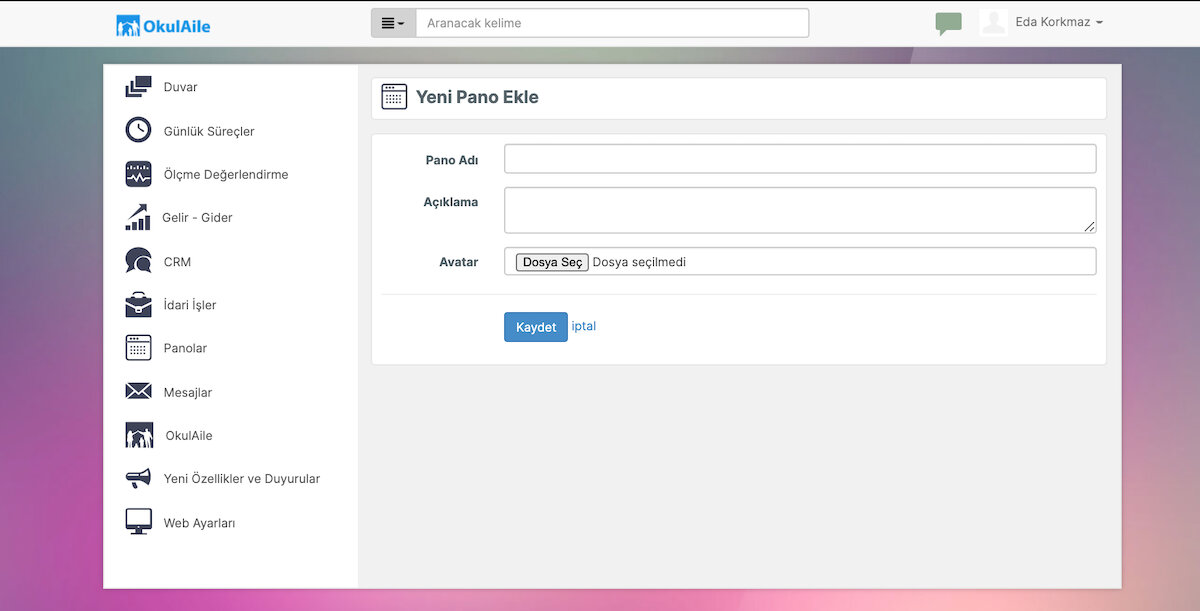Click the Gelir - Gider chart icon
Image resolution: width=1200 pixels, height=611 pixels.
click(x=138, y=217)
